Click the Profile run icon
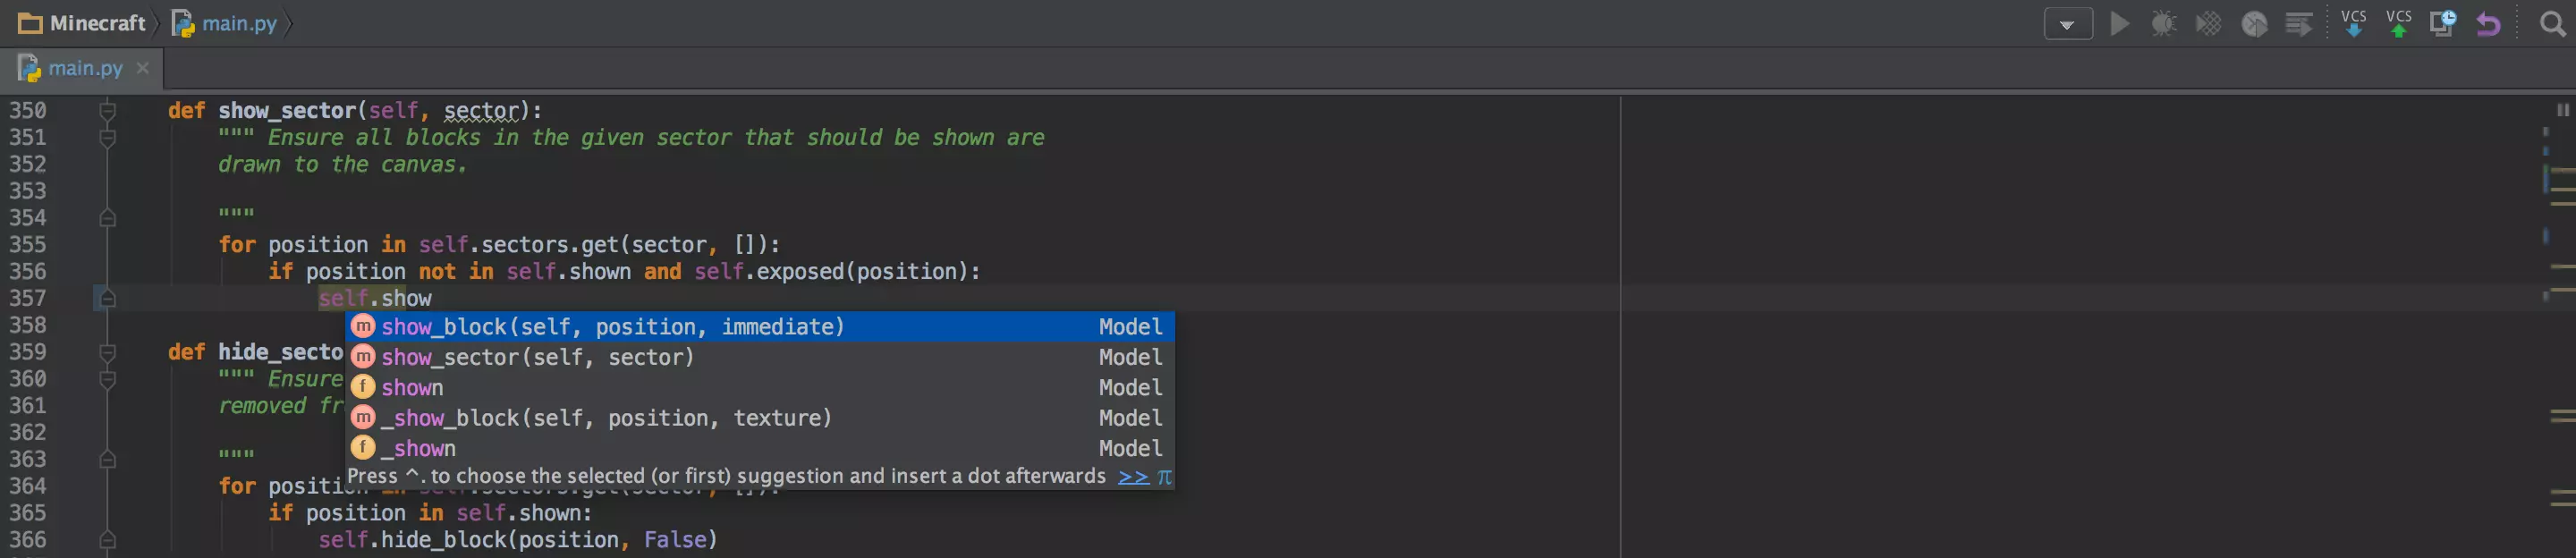Screen dimensions: 2576x558 tap(2254, 24)
